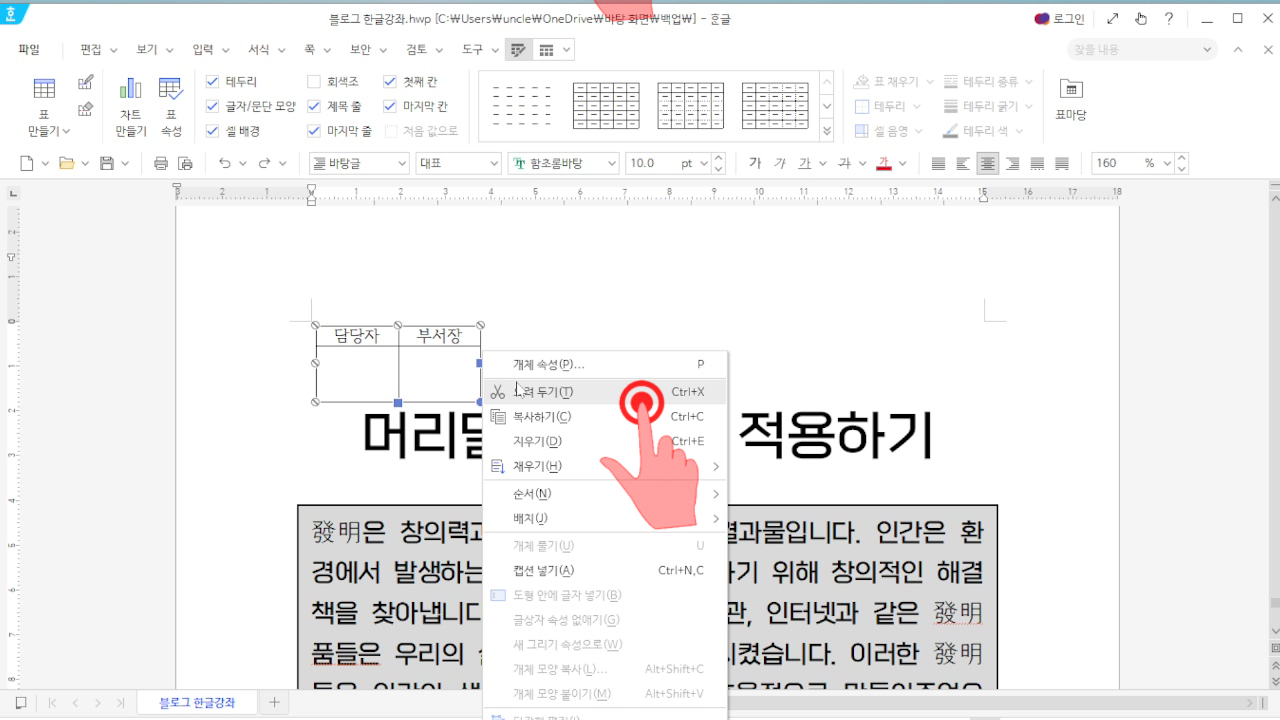Click the table design tab icon
This screenshot has width=1280, height=720.
coord(518,49)
